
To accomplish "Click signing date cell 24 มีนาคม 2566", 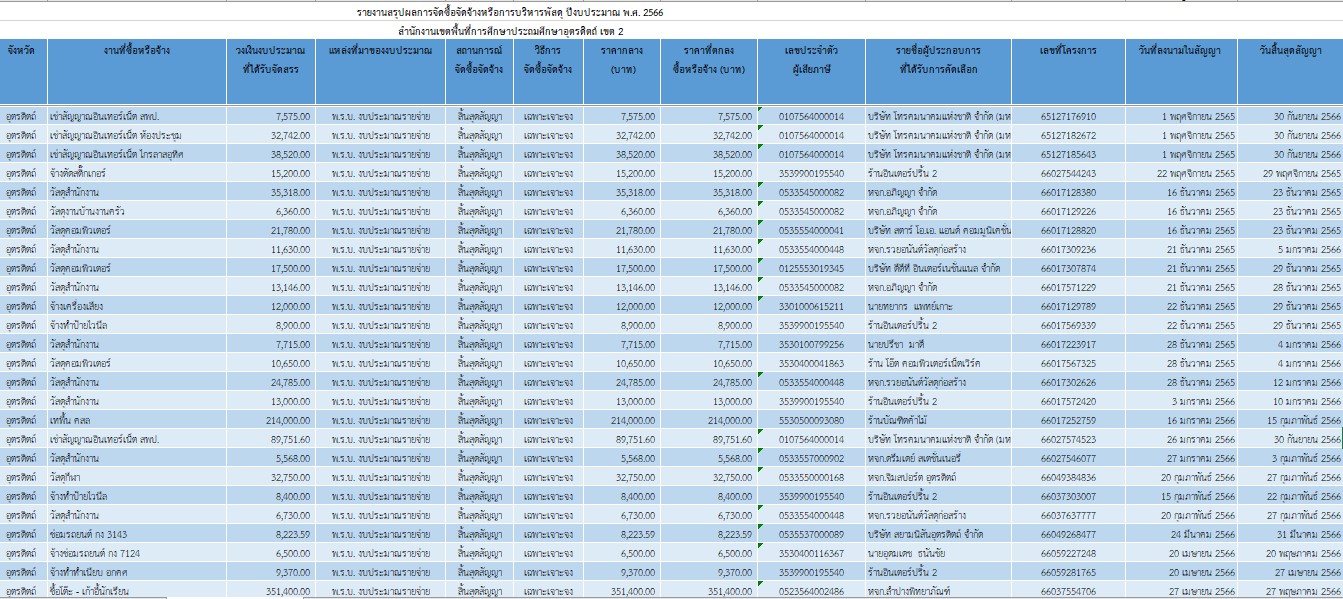I will pos(1180,534).
